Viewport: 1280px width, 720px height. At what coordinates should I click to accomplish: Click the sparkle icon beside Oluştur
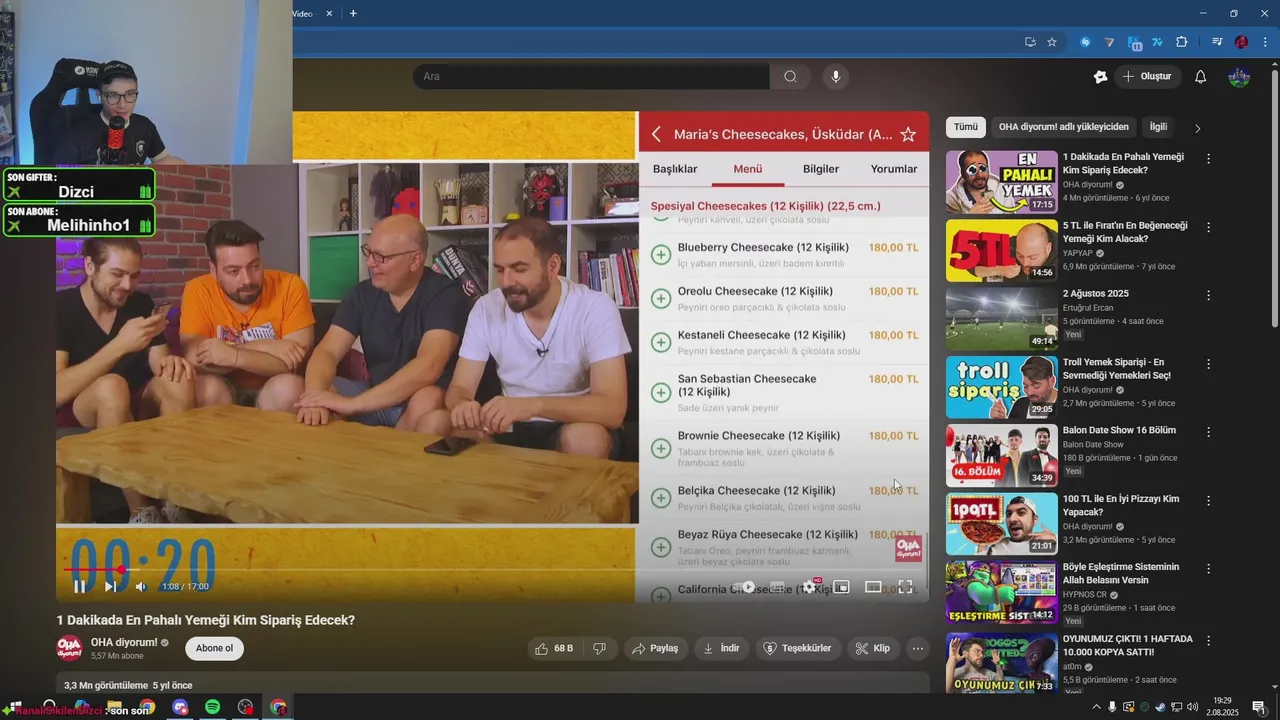(x=1100, y=76)
